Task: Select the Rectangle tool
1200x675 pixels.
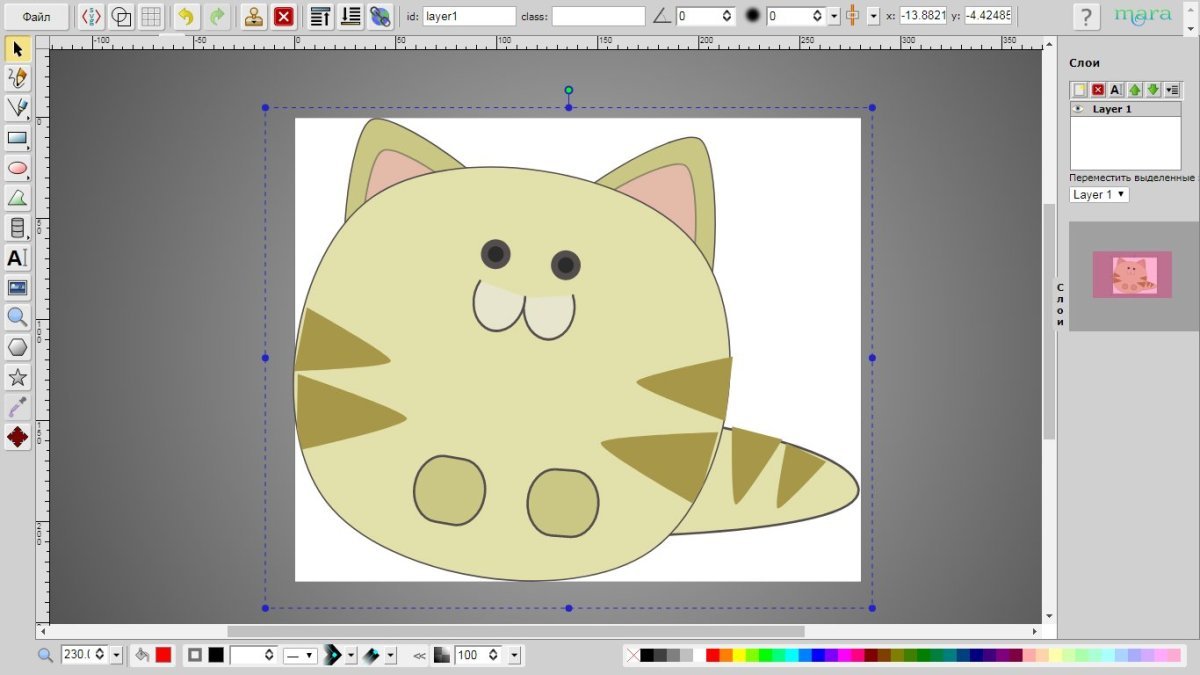Action: [17, 137]
